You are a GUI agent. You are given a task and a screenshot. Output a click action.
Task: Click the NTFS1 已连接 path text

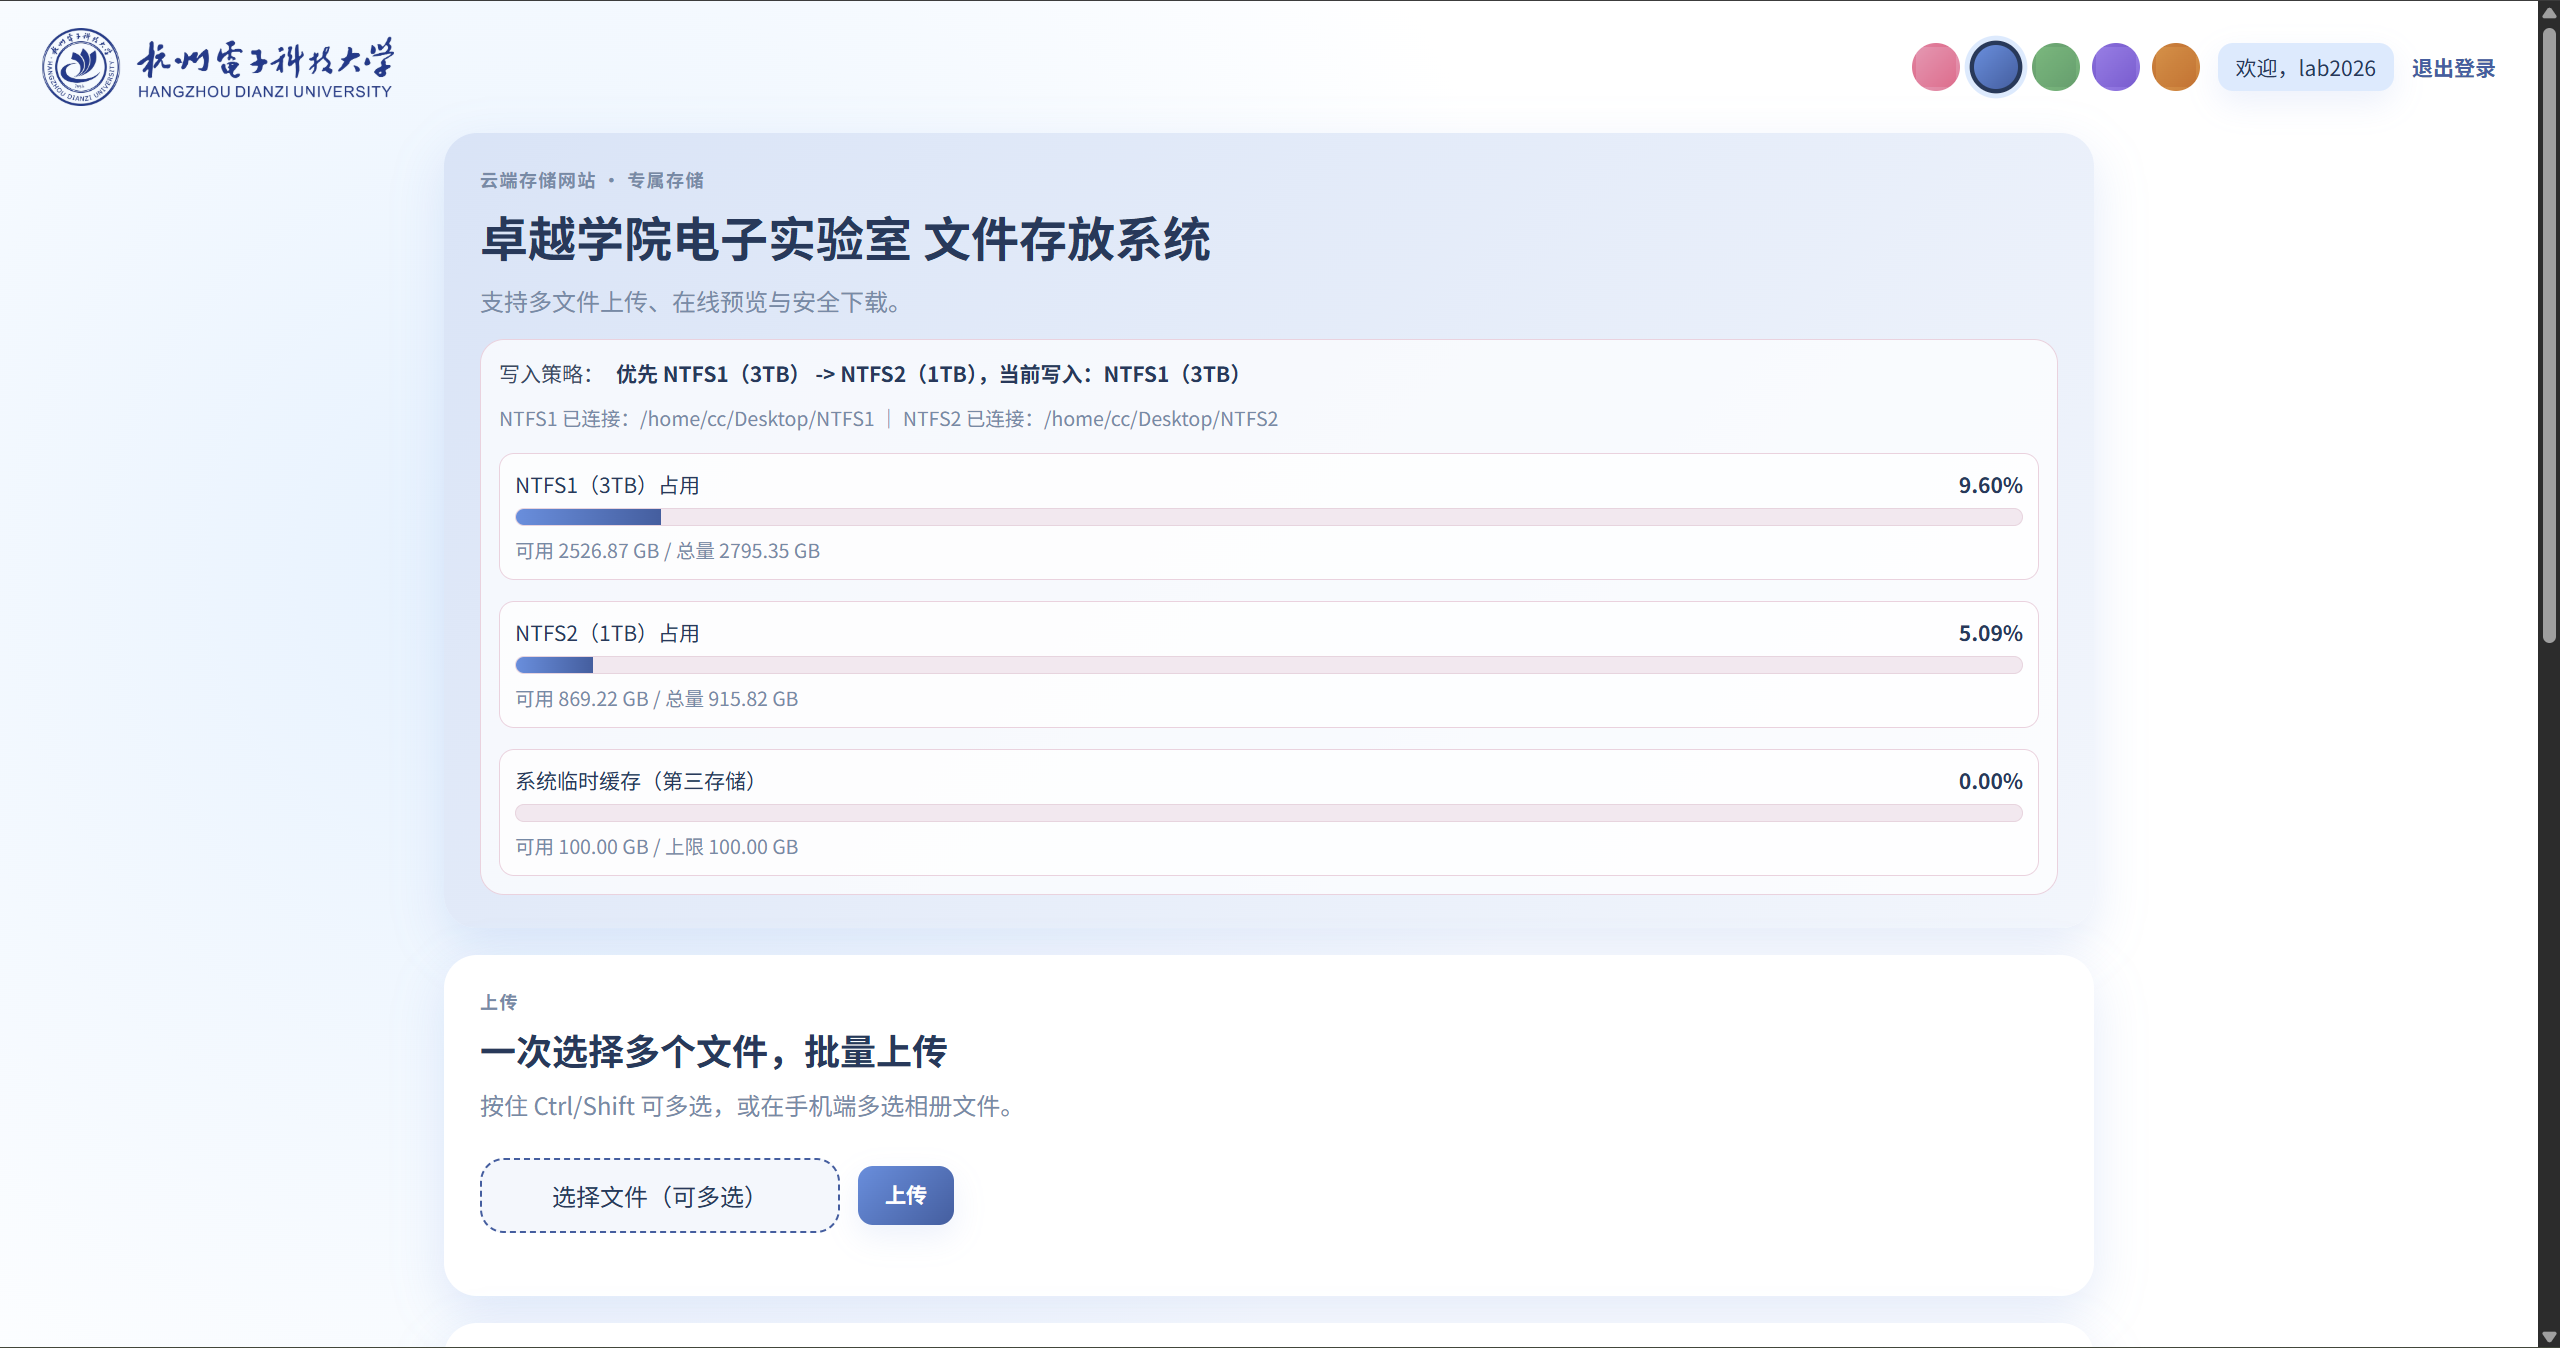click(686, 419)
